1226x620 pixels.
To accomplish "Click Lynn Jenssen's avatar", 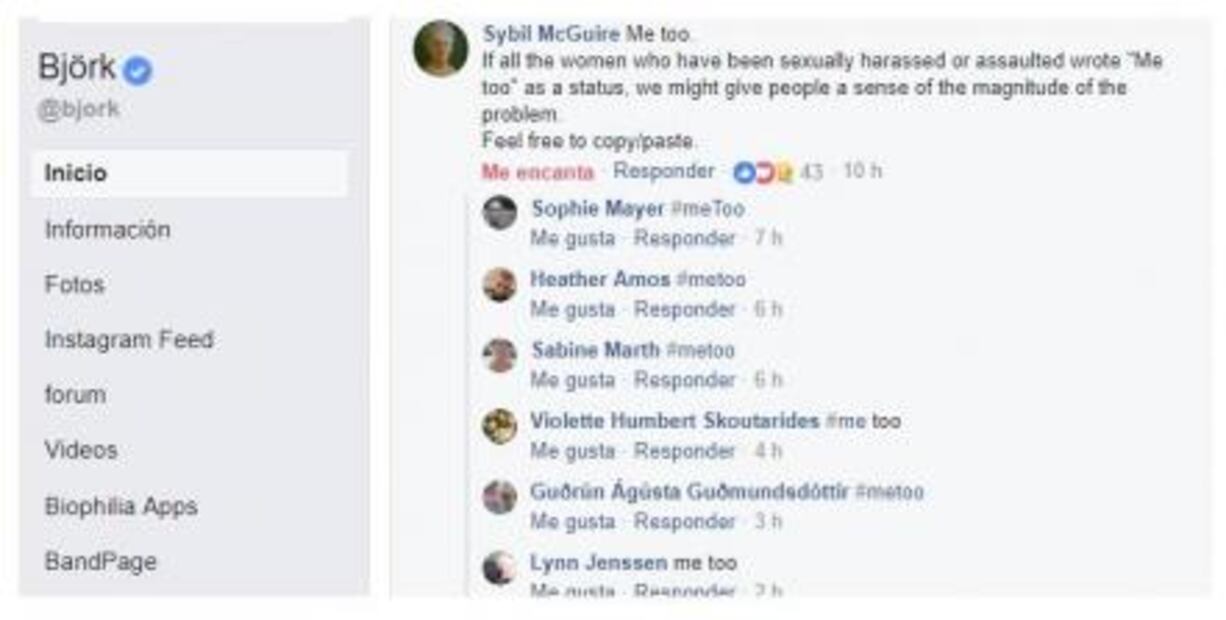I will (x=500, y=568).
